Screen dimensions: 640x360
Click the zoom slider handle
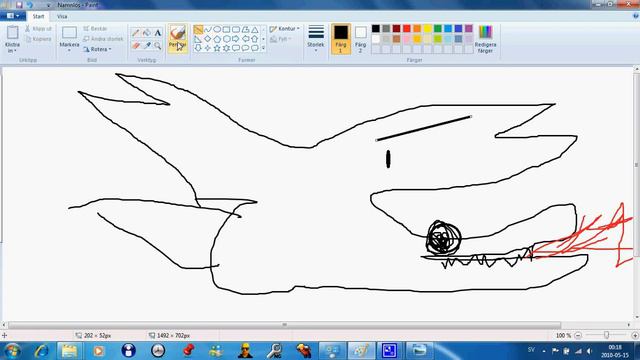point(607,335)
